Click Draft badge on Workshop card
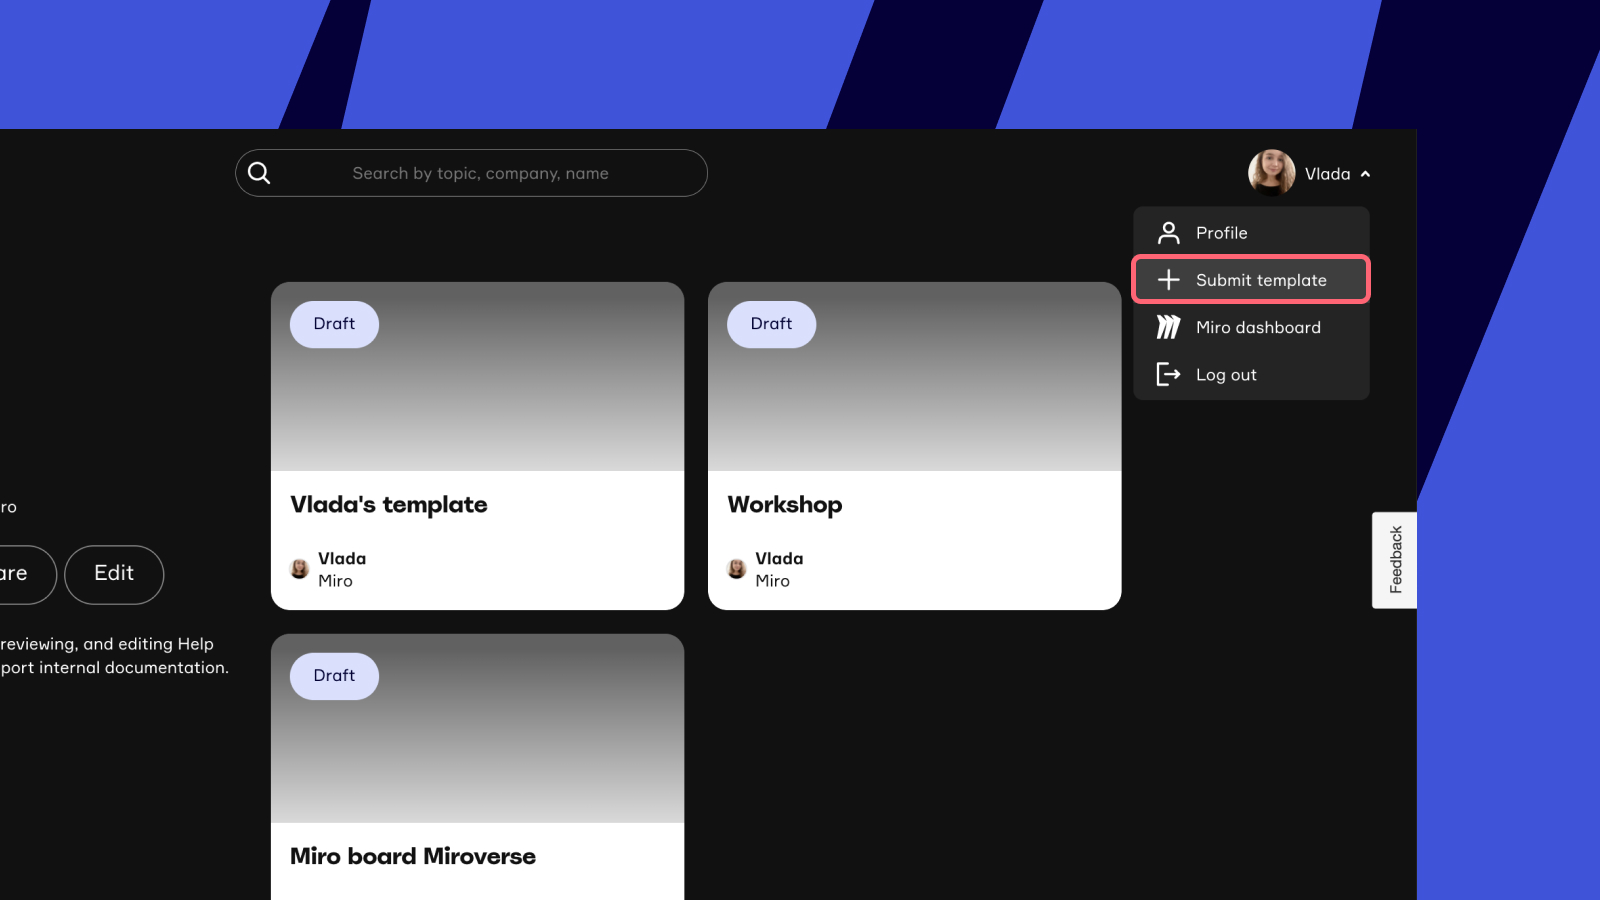 coord(771,324)
